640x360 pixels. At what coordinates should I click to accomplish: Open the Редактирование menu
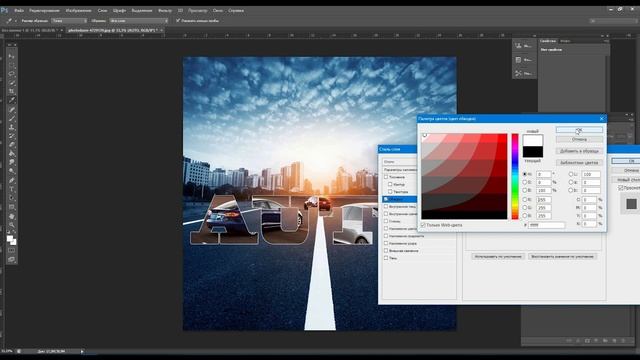pos(44,11)
